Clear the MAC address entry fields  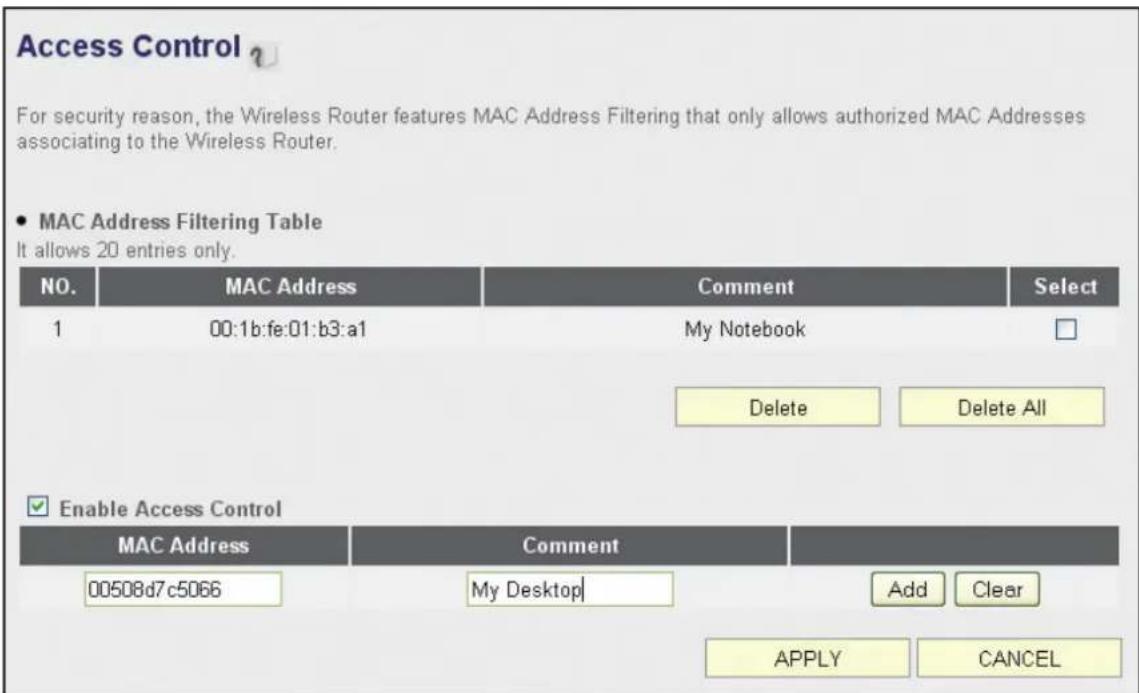point(997,589)
